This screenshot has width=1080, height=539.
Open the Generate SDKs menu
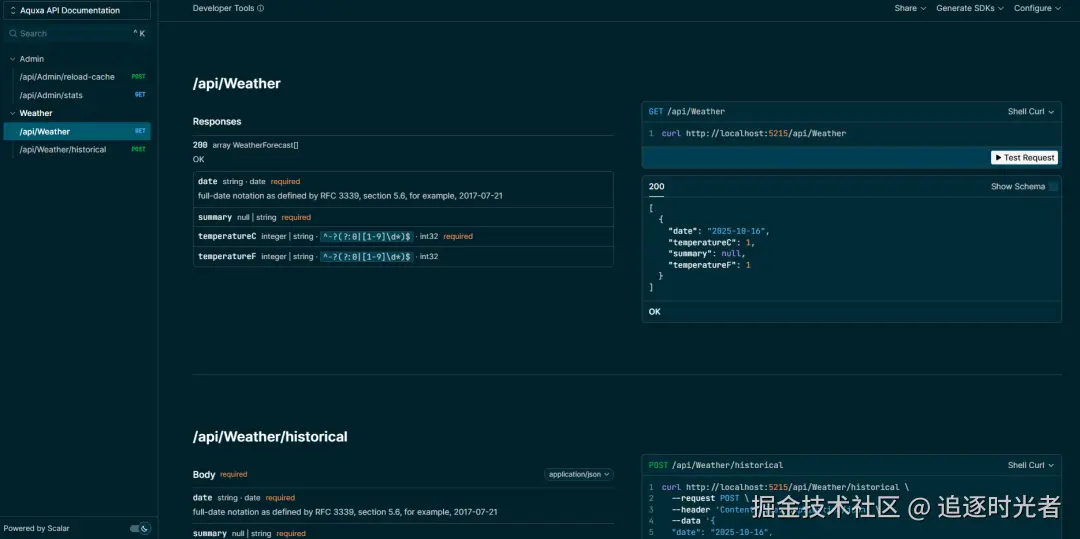click(x=968, y=8)
